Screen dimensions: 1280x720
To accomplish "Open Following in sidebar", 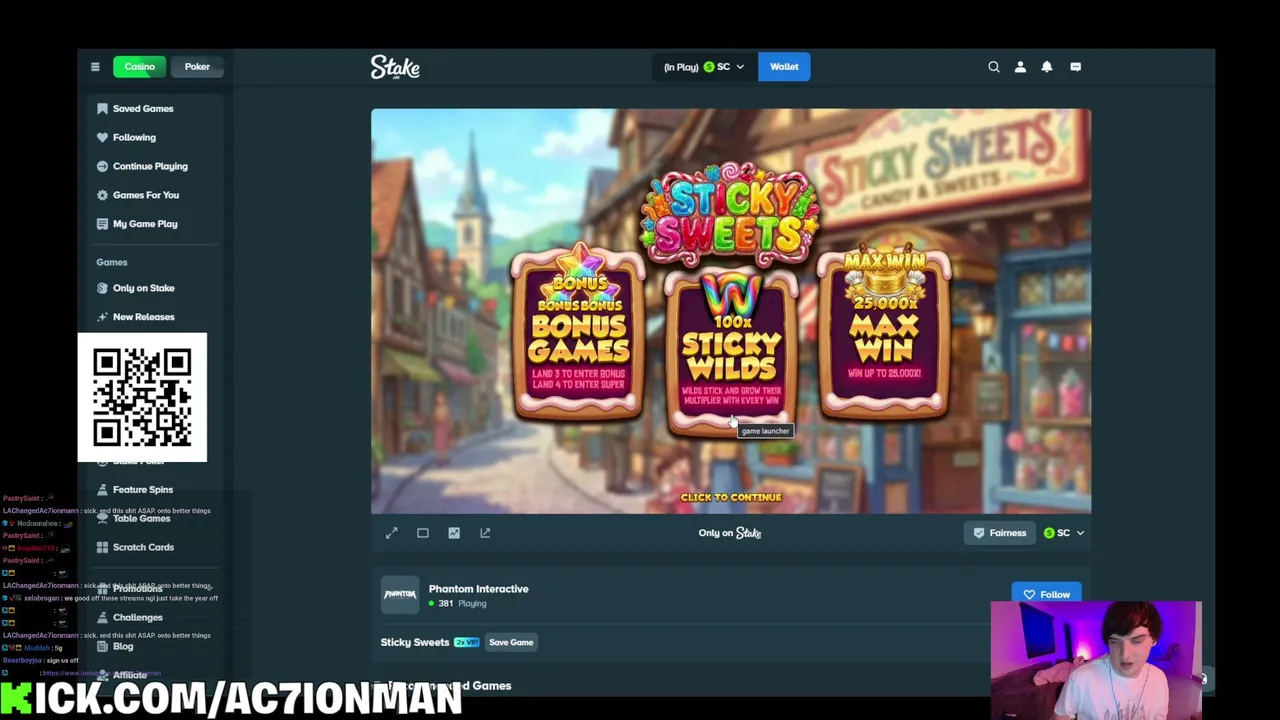I will tap(134, 137).
